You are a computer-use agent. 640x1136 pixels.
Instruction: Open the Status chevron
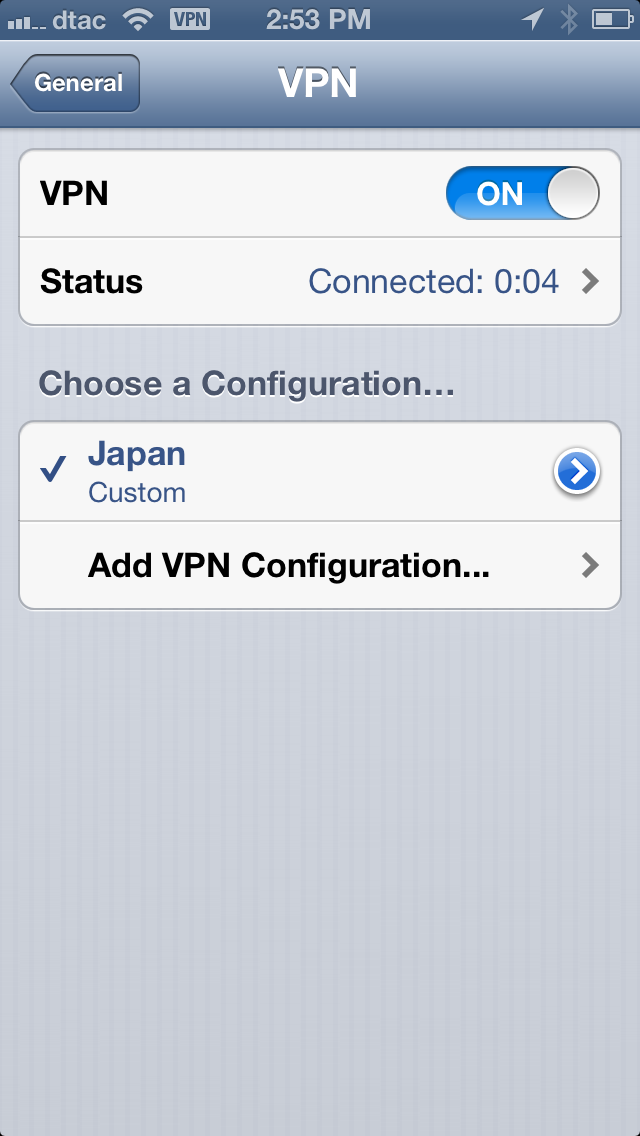click(x=591, y=281)
